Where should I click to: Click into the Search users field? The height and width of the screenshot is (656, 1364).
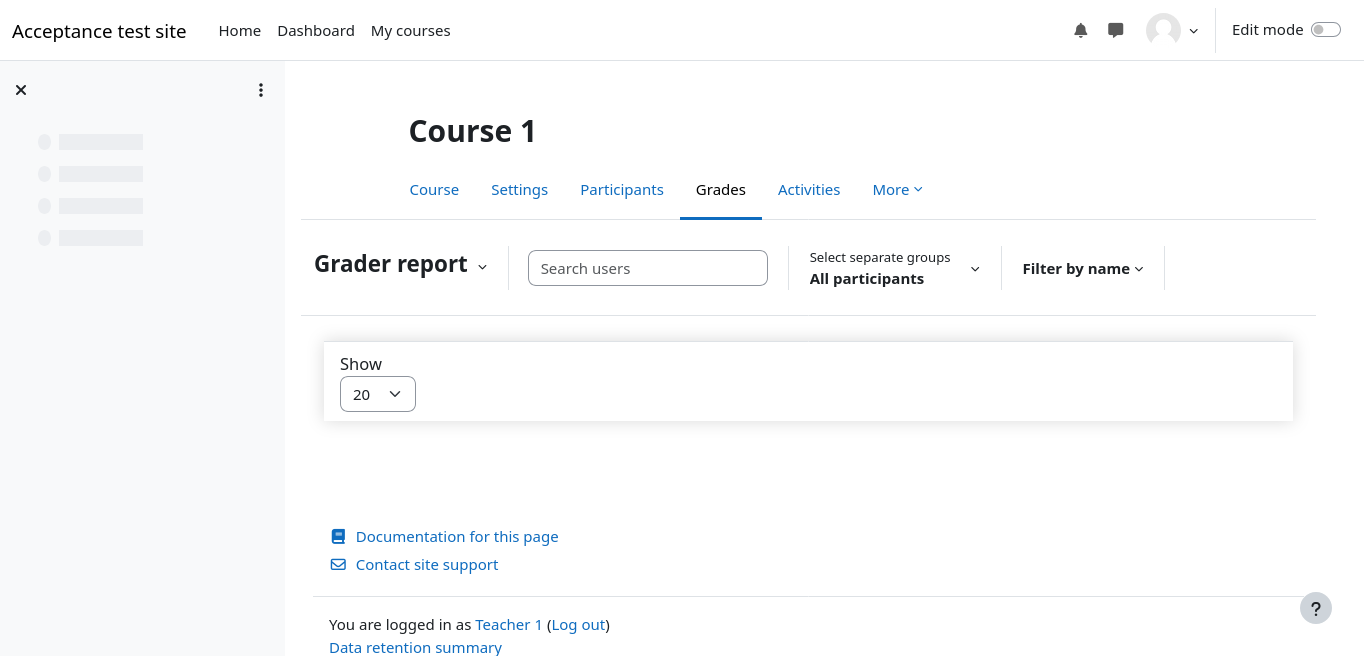pos(647,269)
